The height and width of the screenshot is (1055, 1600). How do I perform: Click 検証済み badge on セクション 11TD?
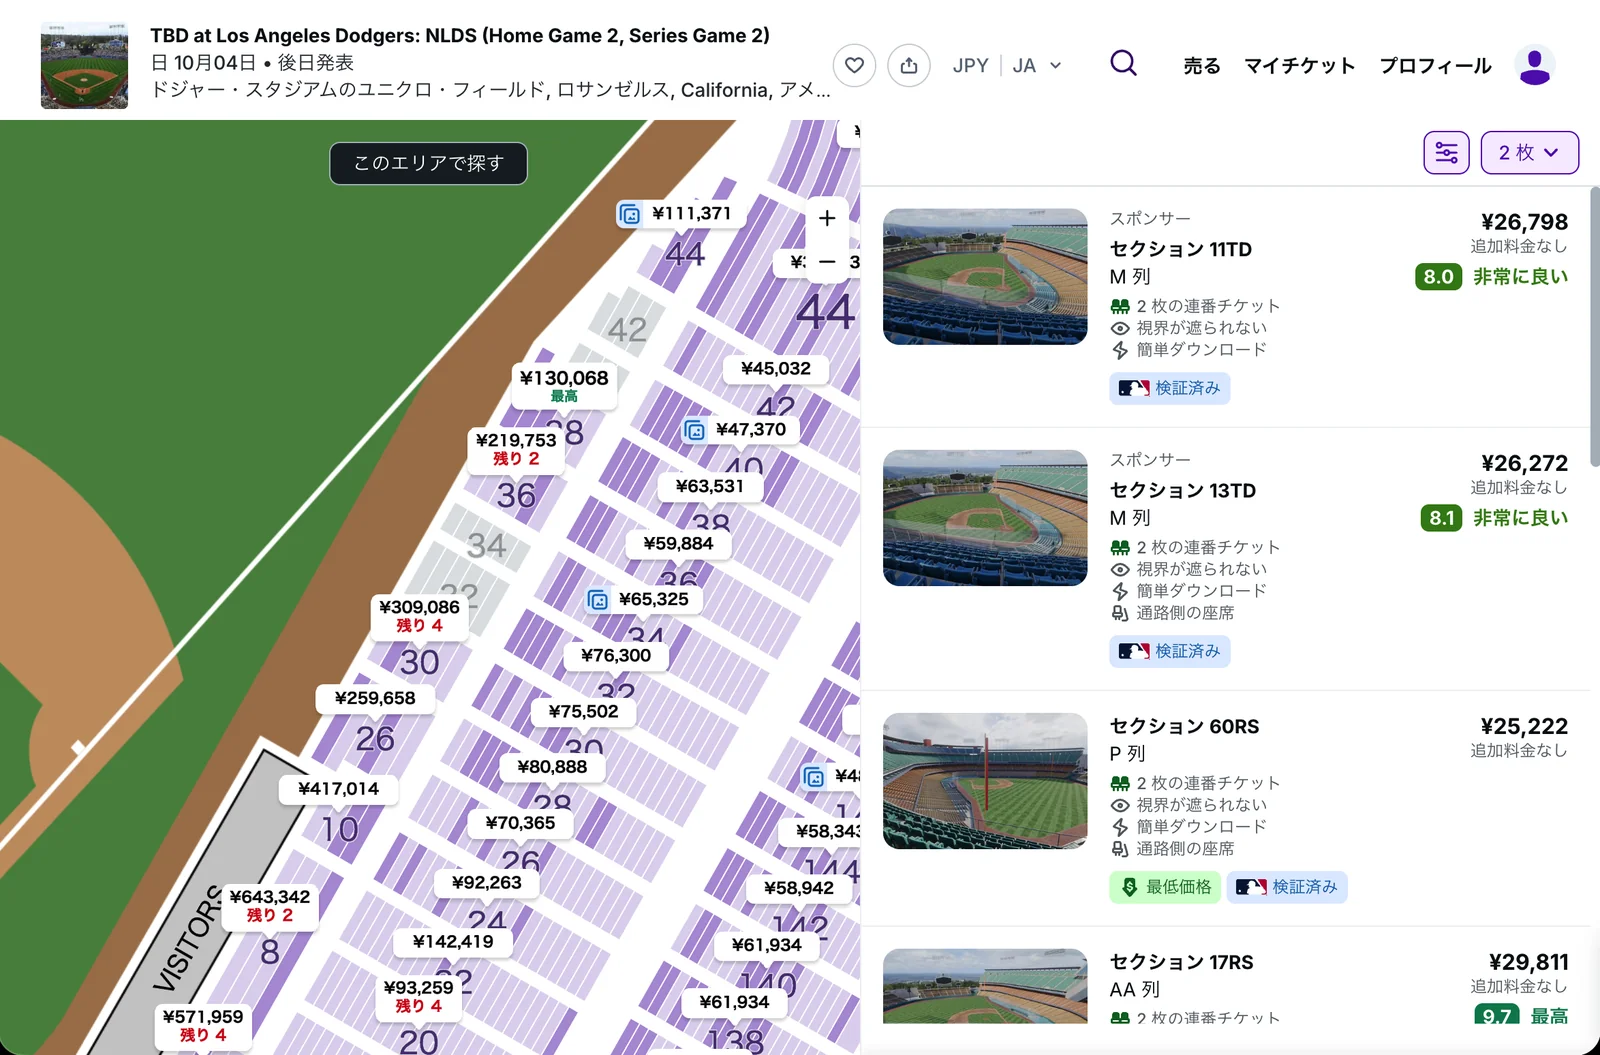click(1170, 388)
